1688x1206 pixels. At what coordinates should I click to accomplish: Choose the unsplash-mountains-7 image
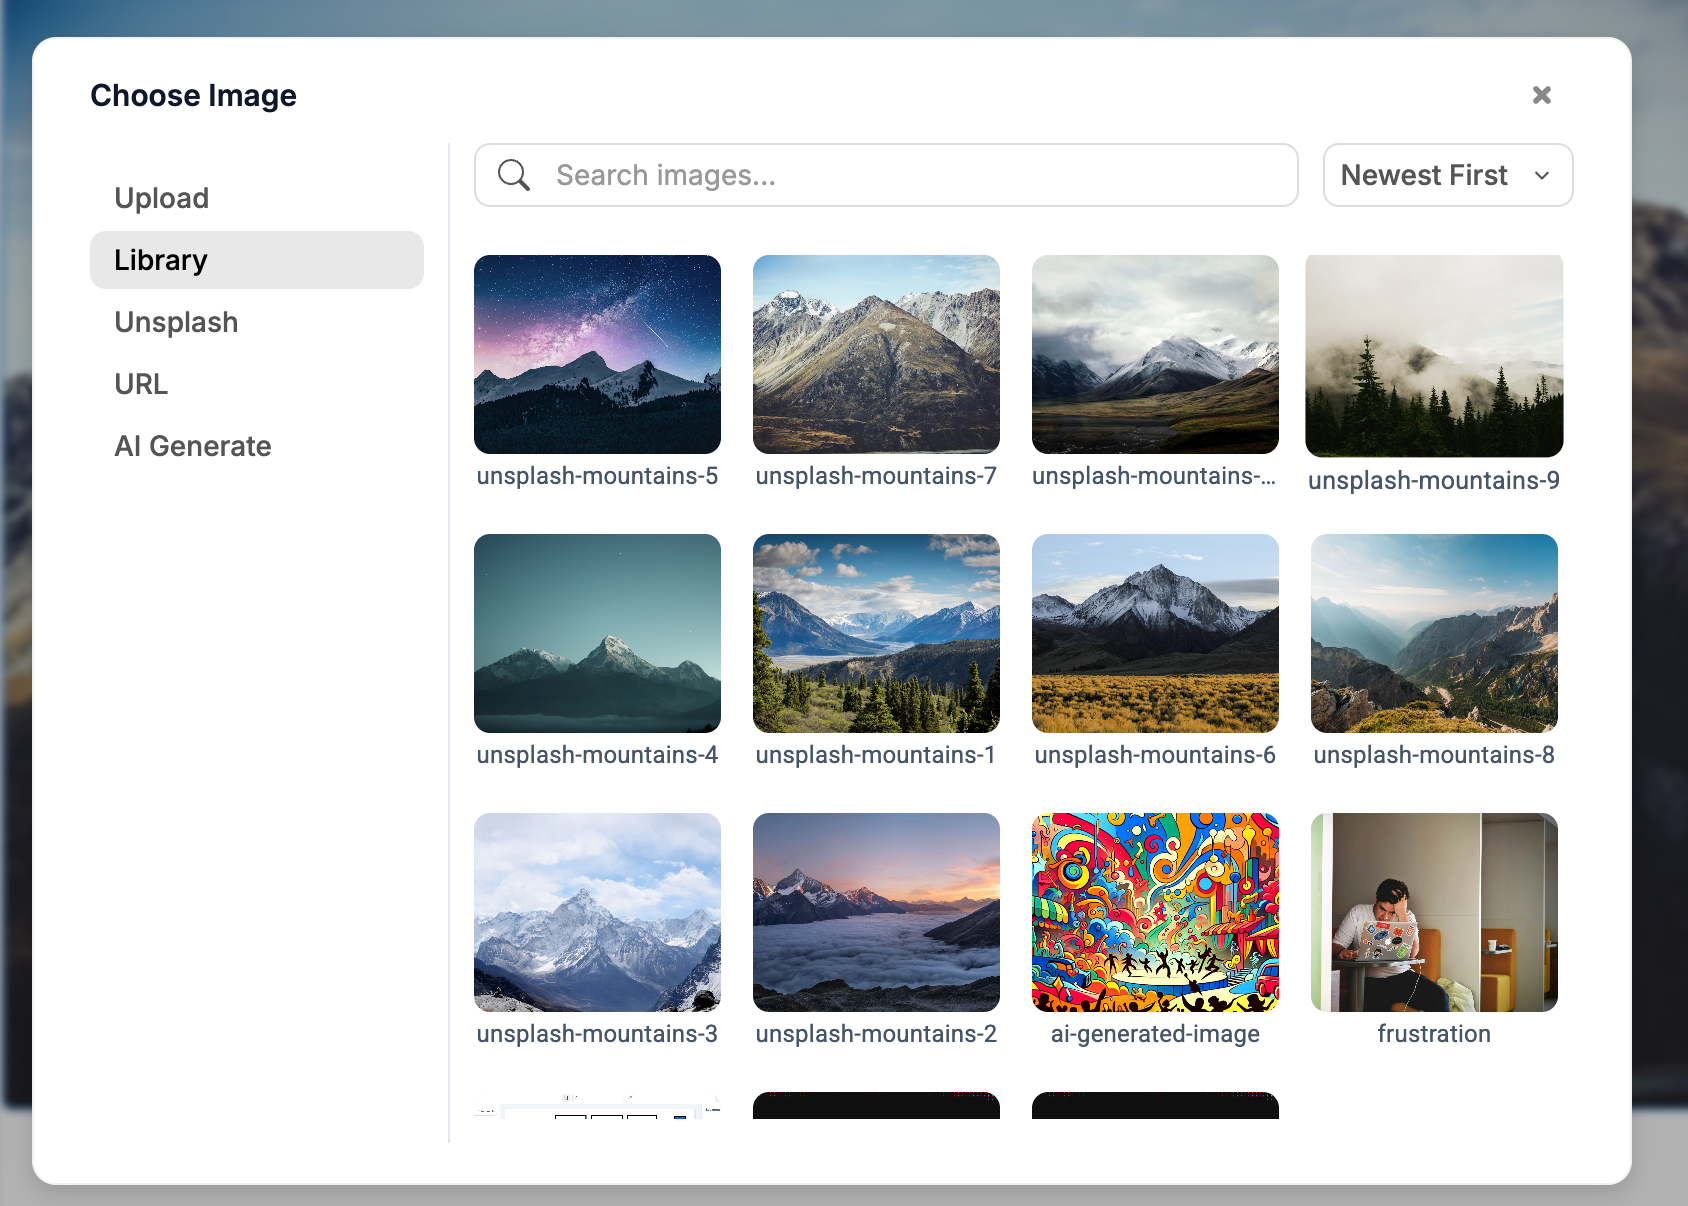coord(876,354)
